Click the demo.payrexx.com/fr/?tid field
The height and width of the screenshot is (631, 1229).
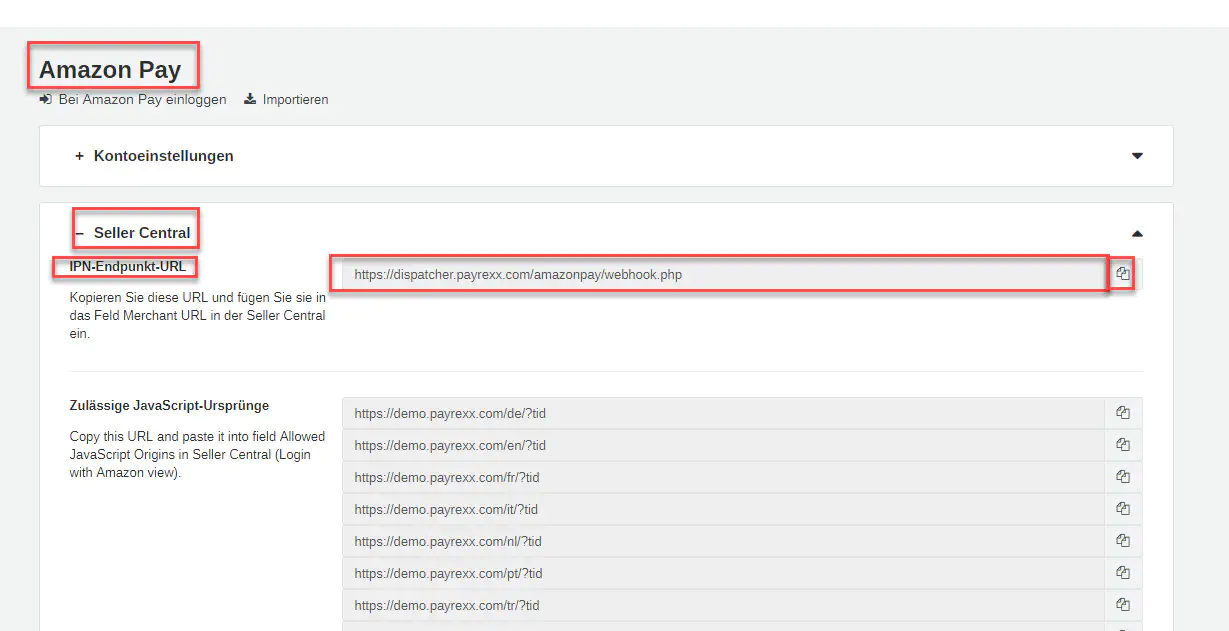[x=722, y=477]
